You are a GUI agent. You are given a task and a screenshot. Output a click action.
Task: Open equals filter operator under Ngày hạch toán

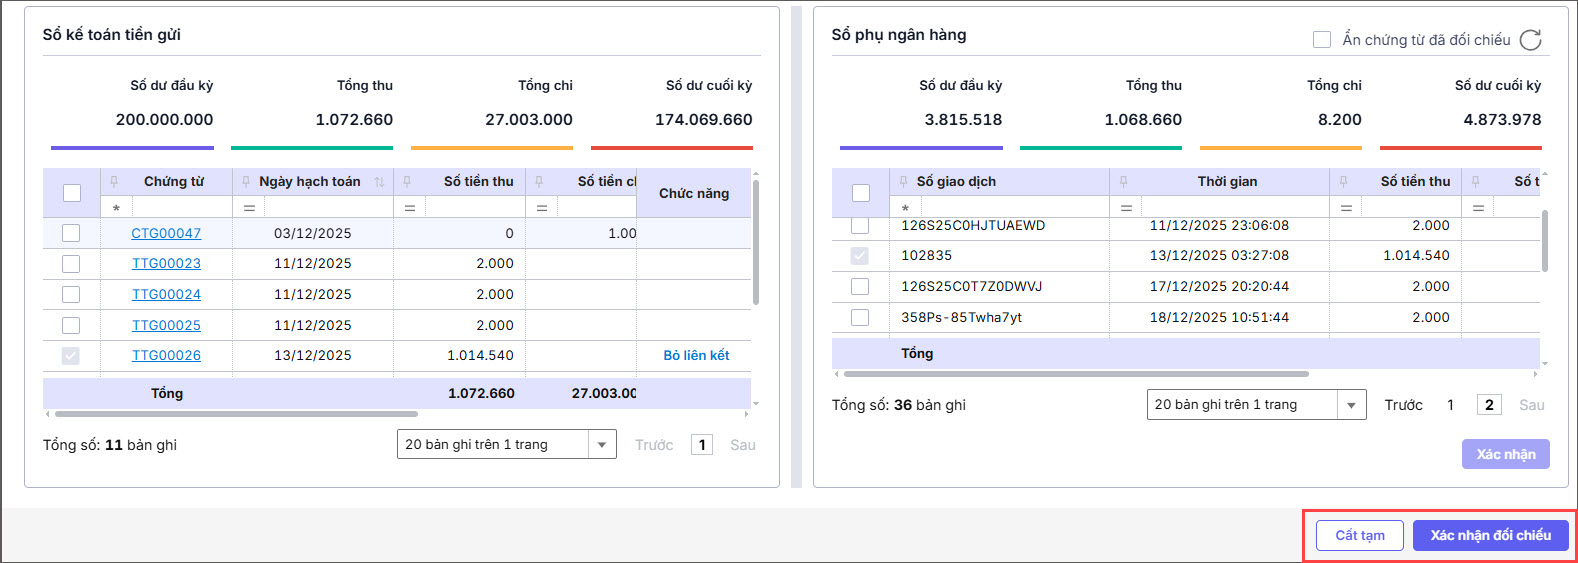(x=249, y=208)
